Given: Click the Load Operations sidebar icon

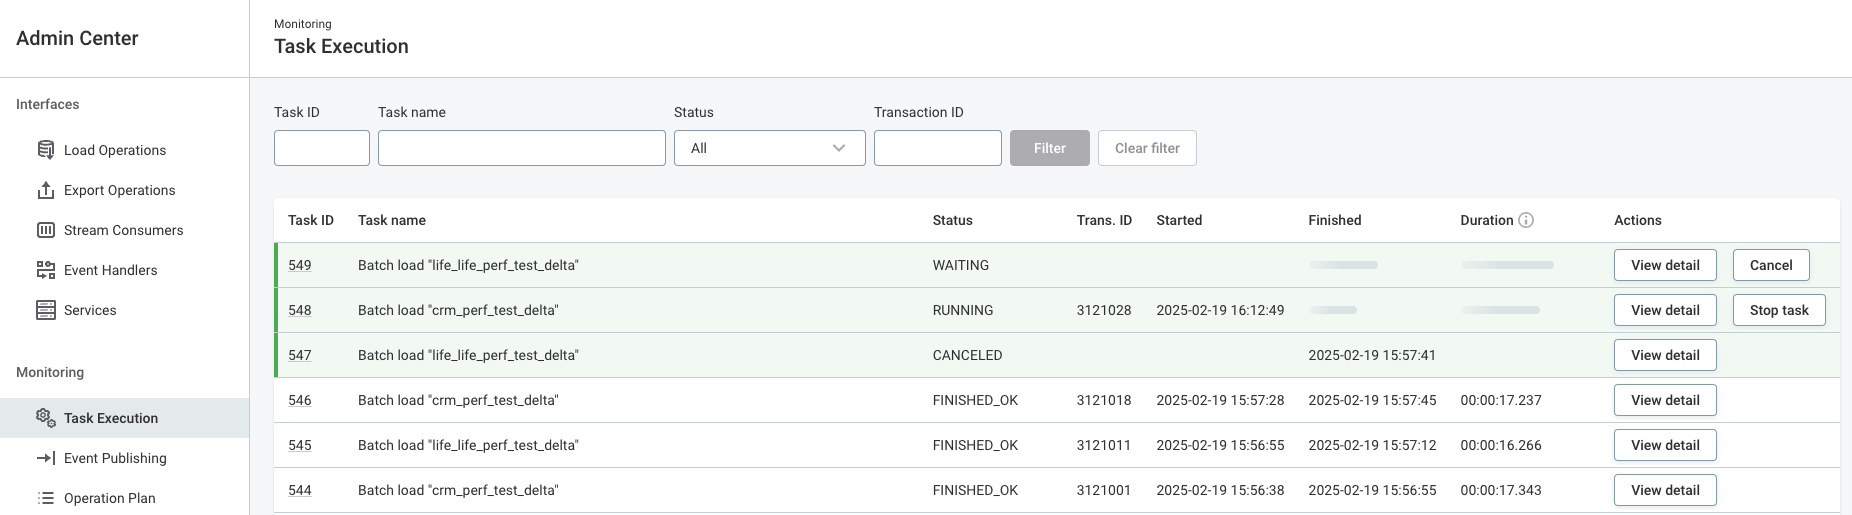Looking at the screenshot, I should pyautogui.click(x=46, y=150).
